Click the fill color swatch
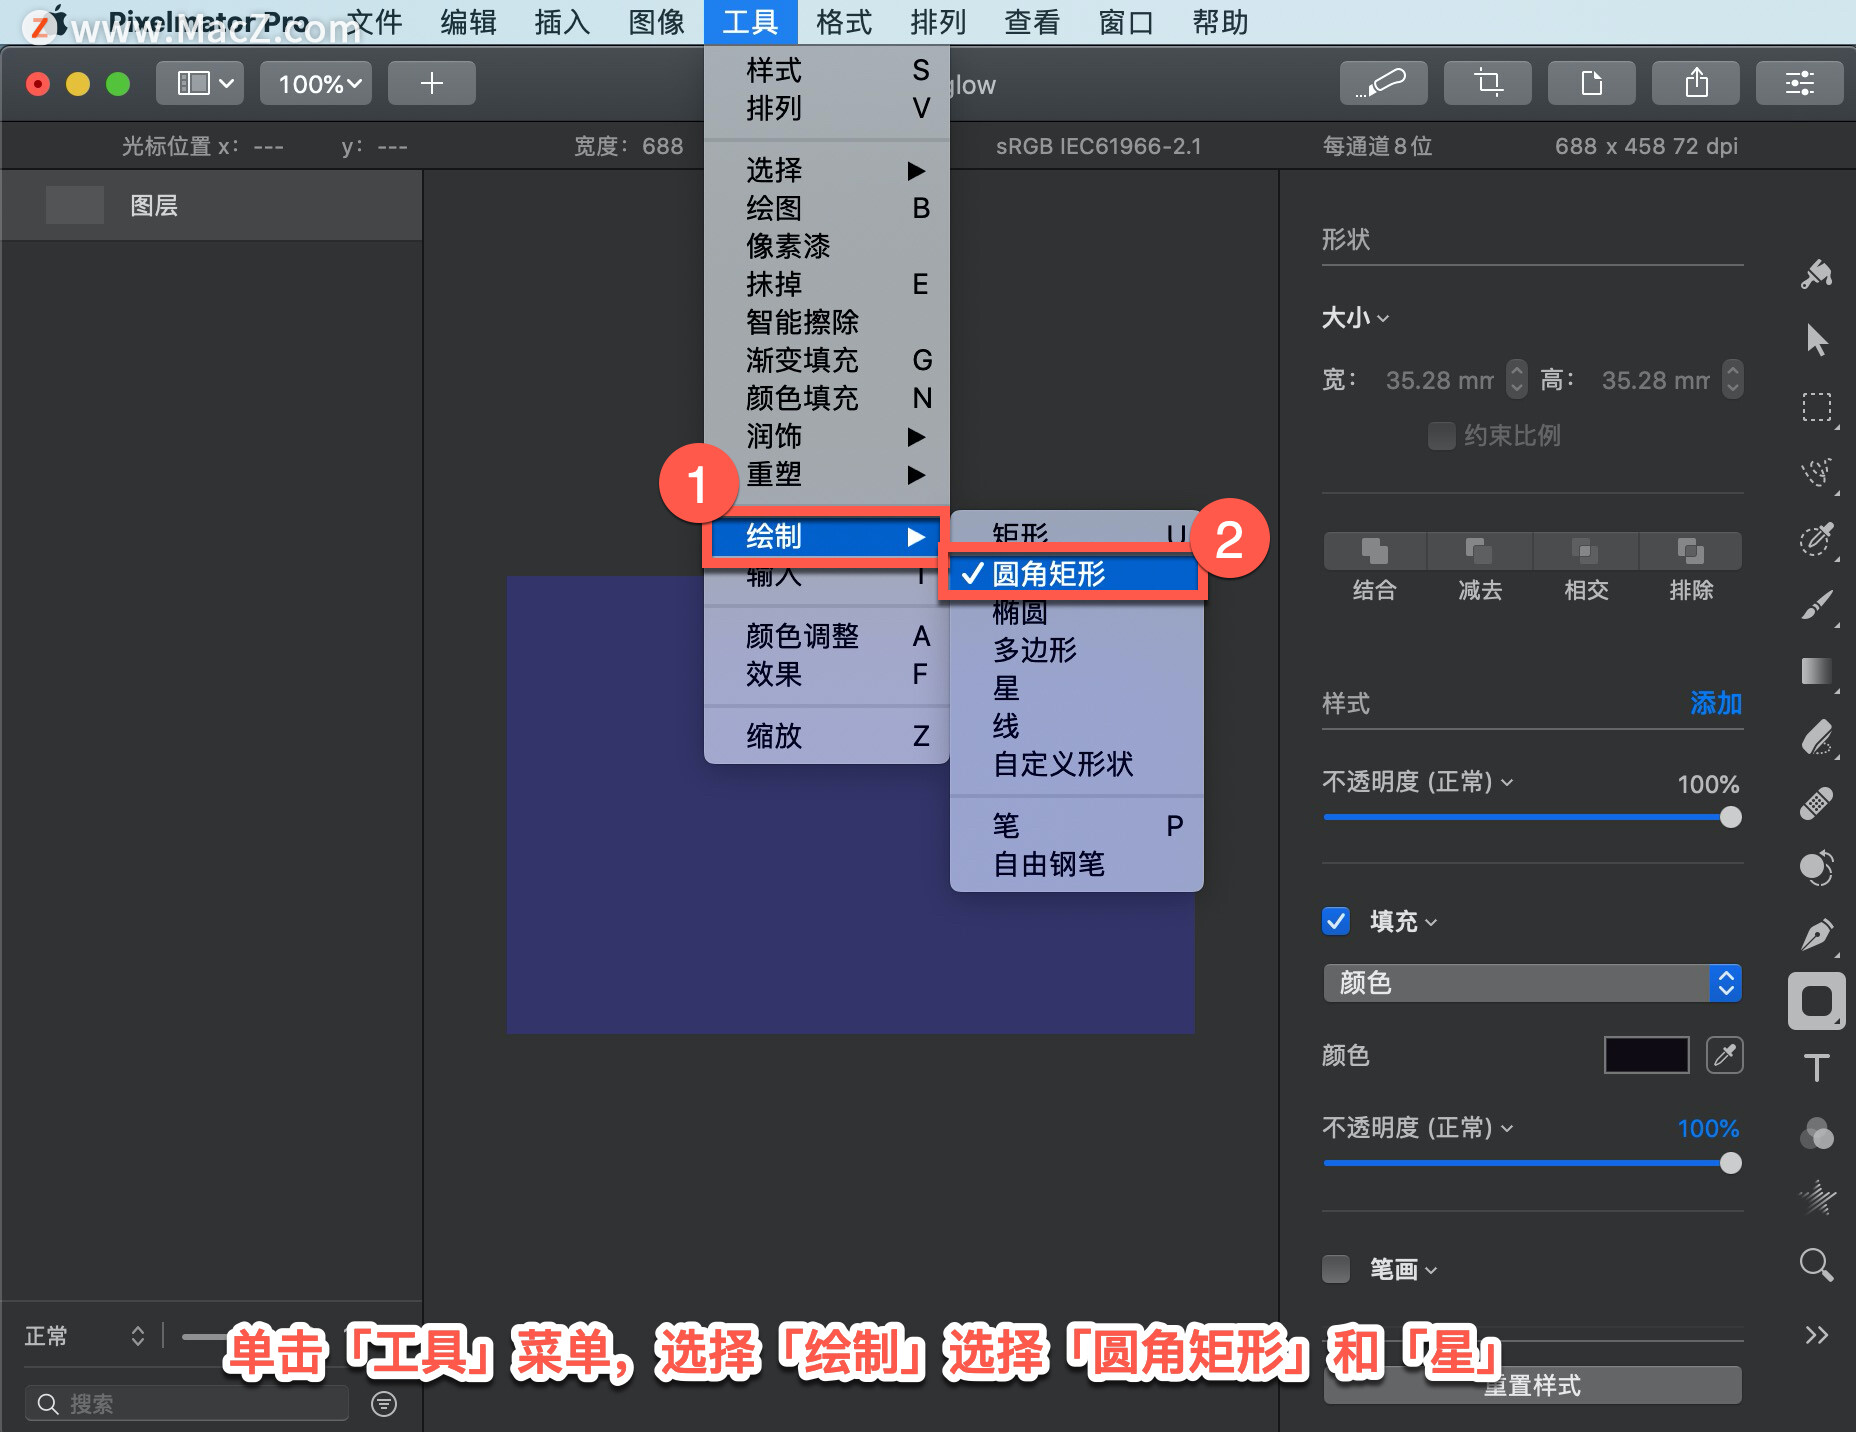 click(x=1646, y=1055)
